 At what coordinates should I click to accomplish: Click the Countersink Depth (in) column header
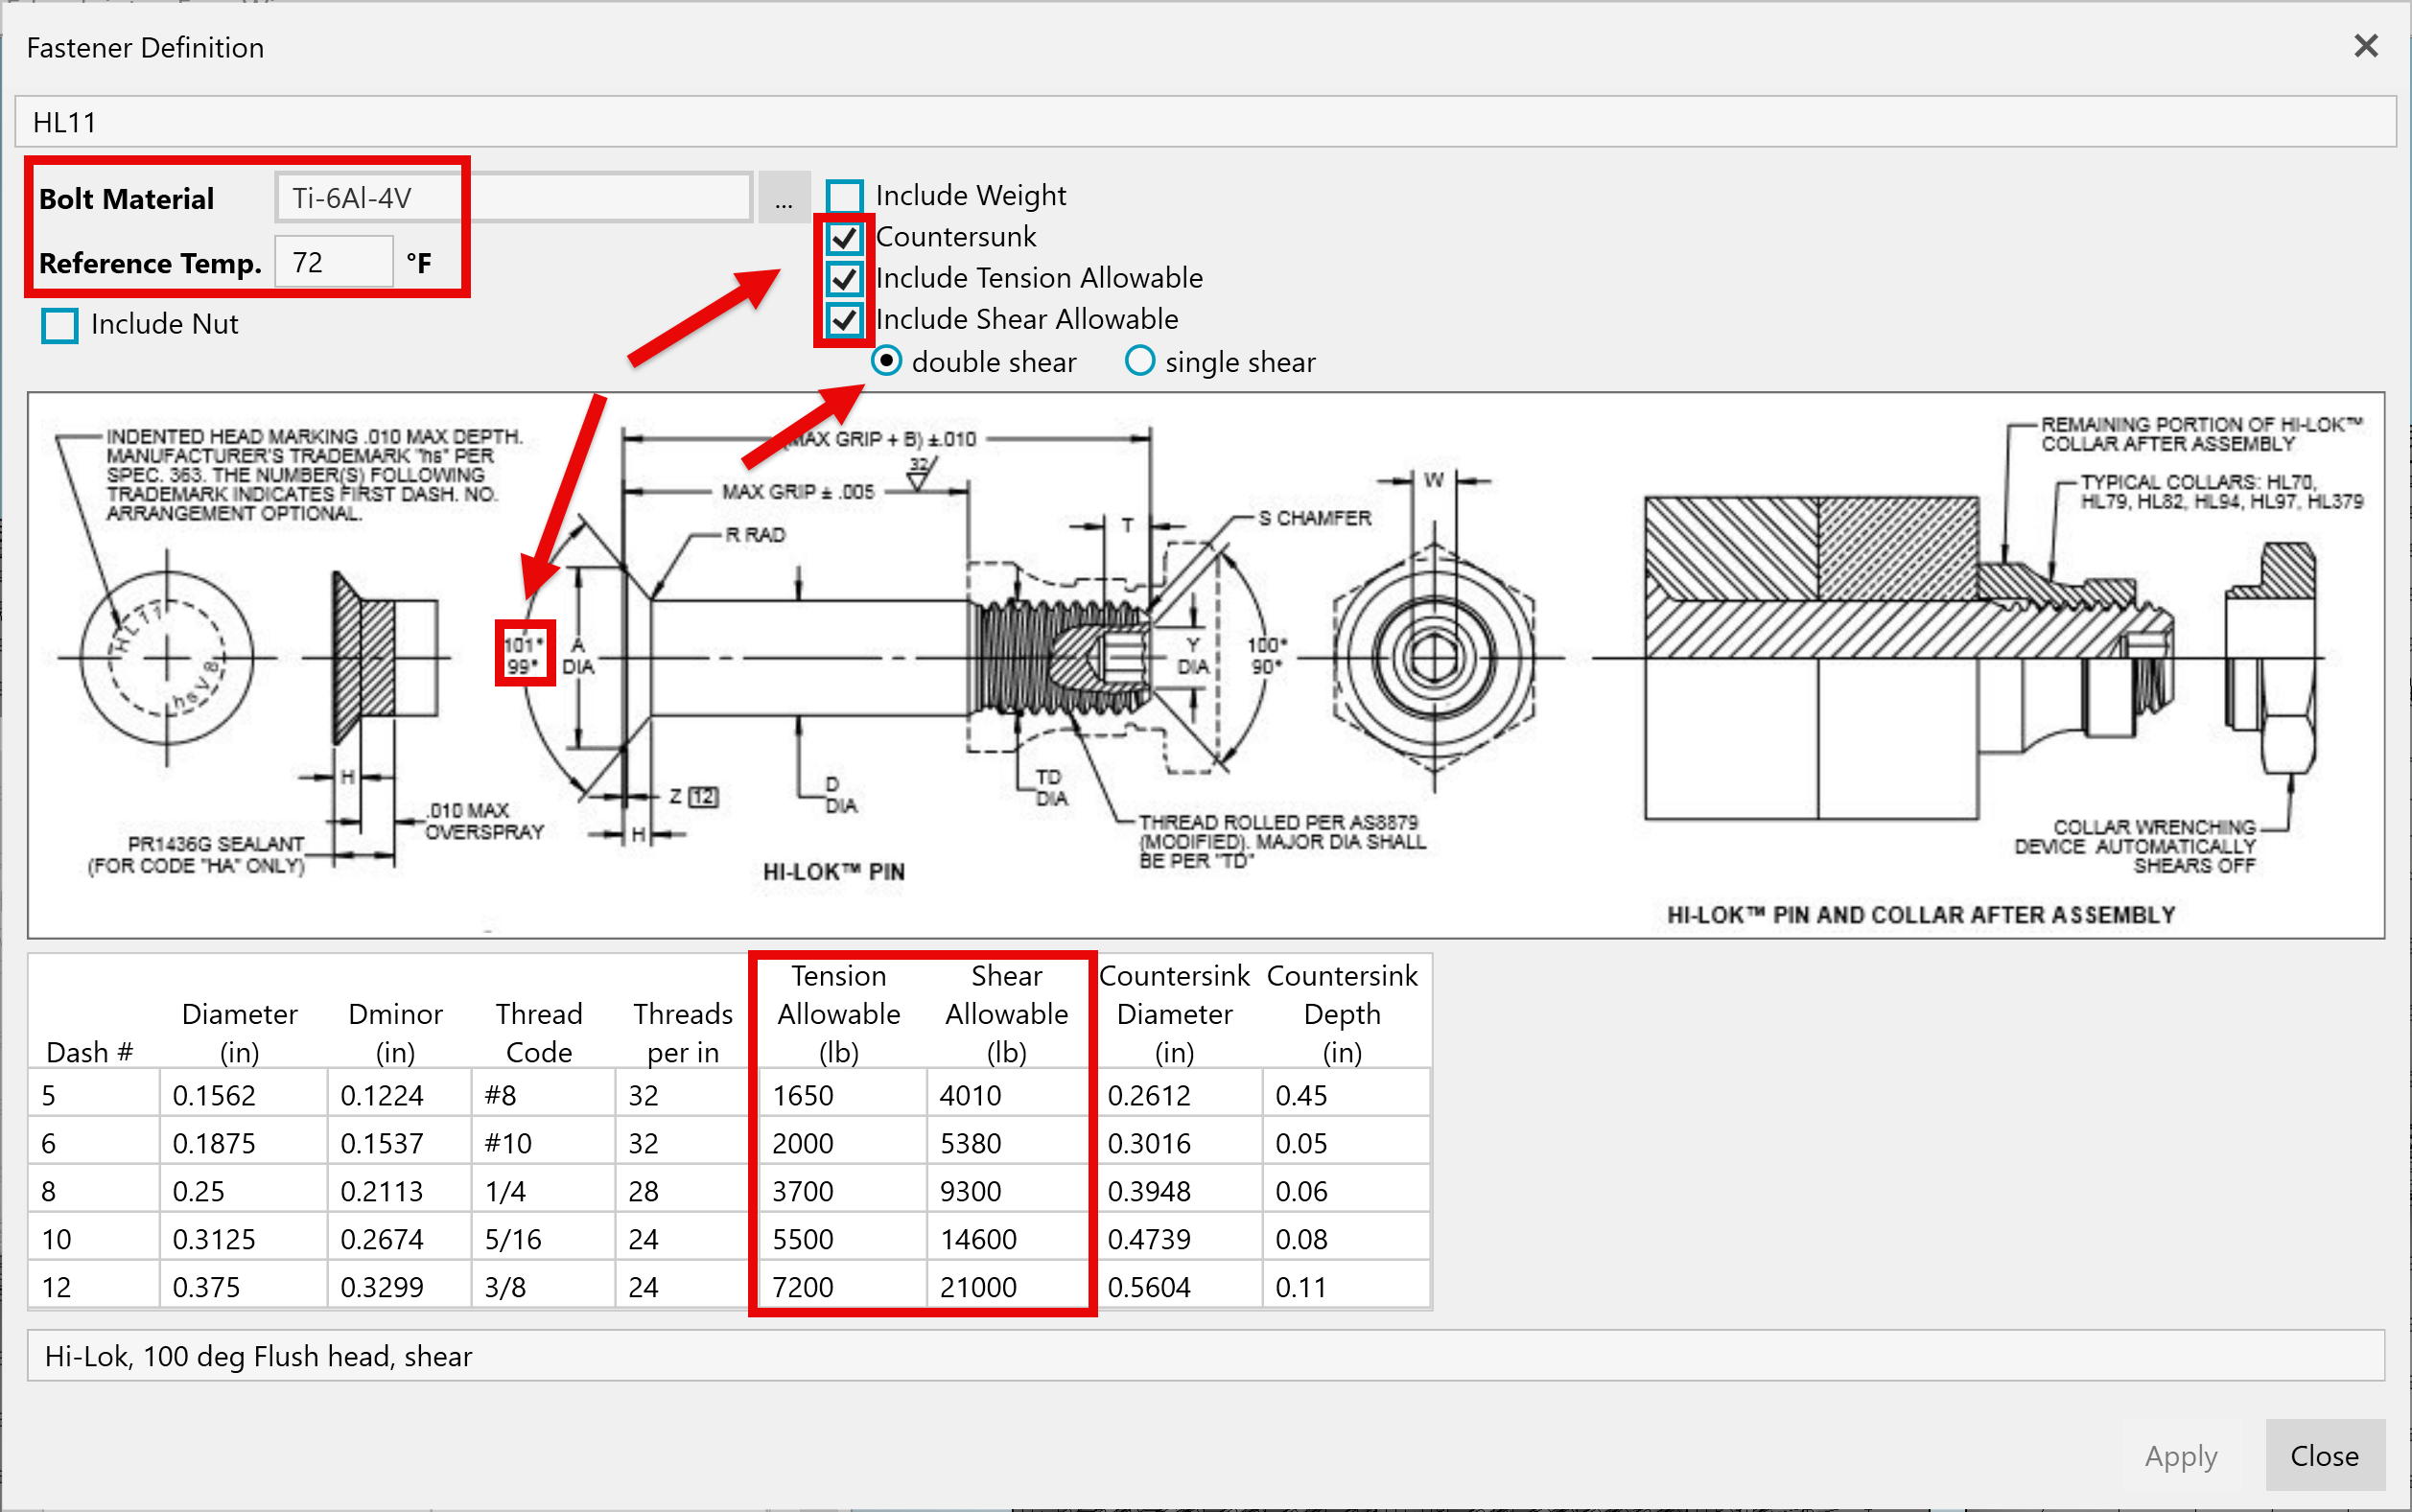(1342, 1013)
